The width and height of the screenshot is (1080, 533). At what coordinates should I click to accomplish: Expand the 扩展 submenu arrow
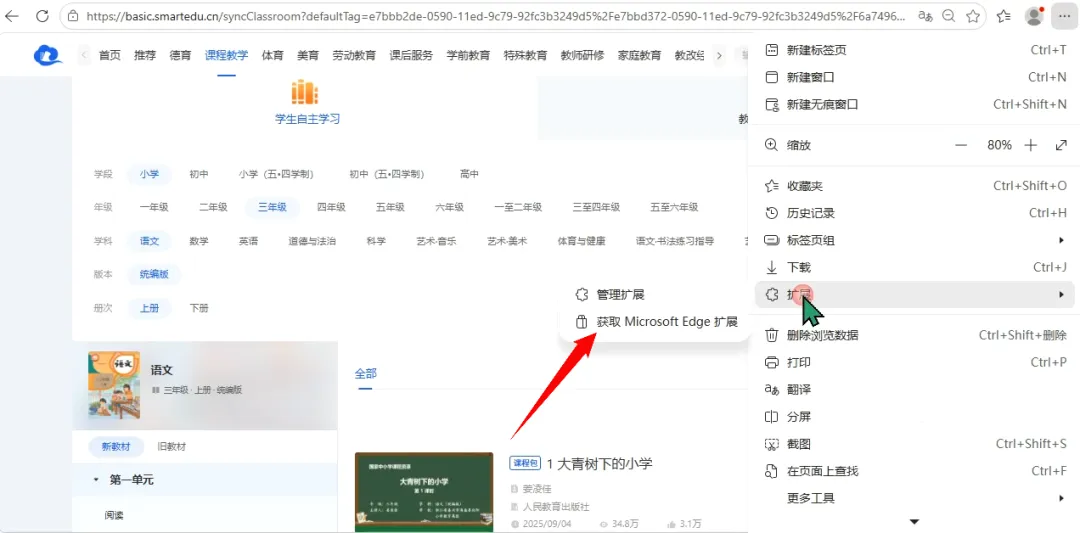point(1061,295)
